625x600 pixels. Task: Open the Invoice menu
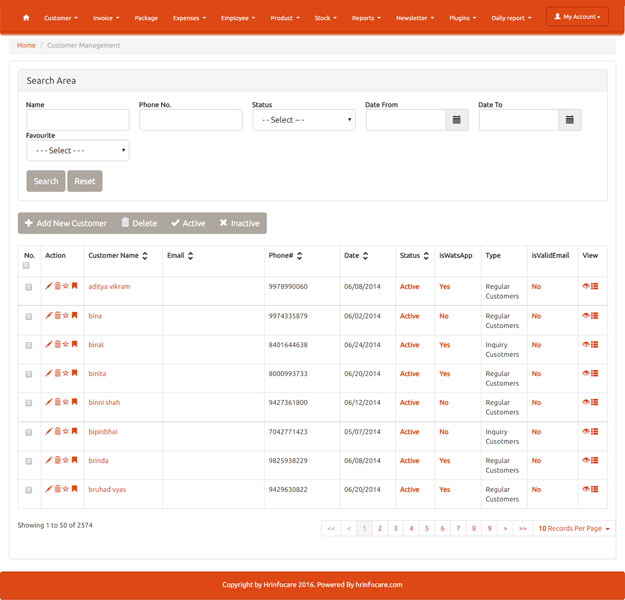(106, 18)
